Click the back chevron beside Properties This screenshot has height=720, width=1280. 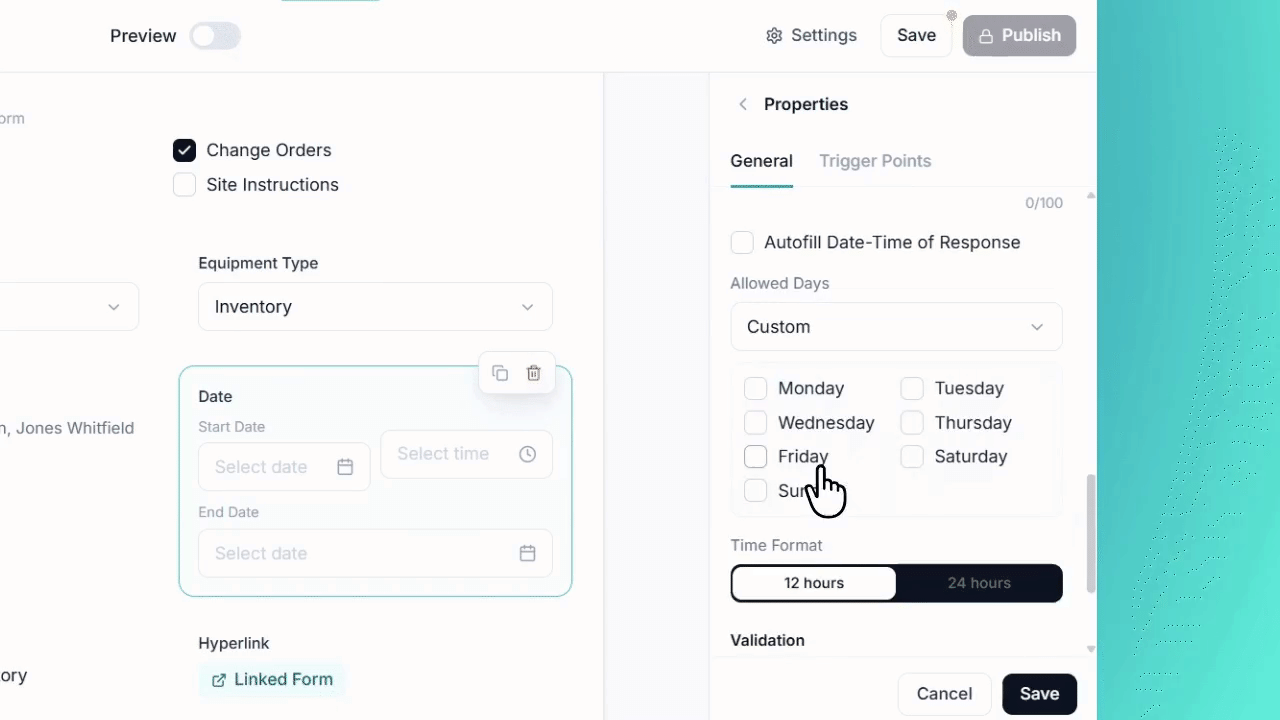tap(742, 104)
